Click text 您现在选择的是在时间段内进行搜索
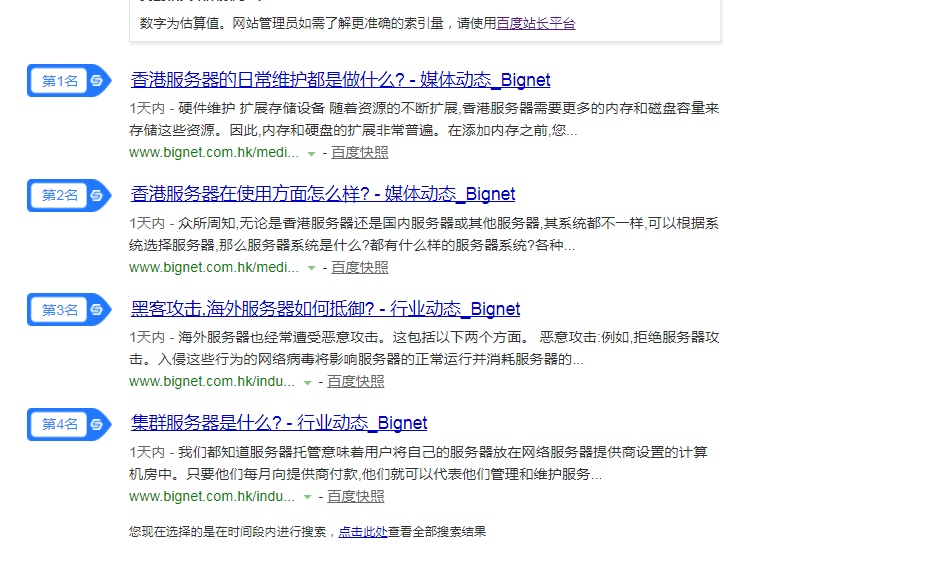929x587 pixels. coord(228,531)
